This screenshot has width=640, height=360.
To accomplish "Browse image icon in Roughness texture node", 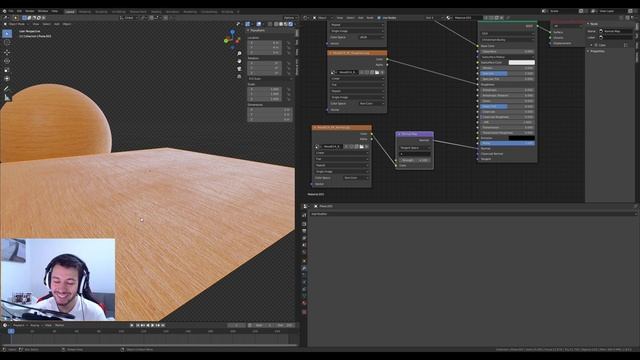I will [x=333, y=72].
